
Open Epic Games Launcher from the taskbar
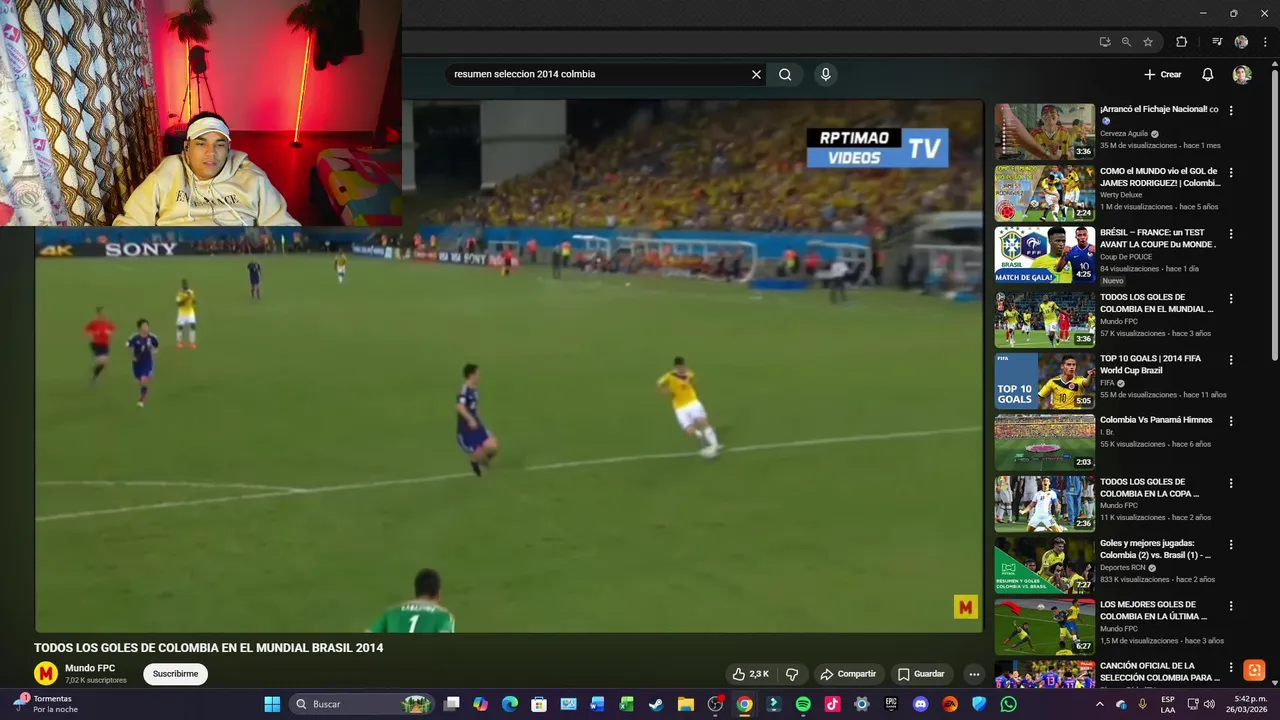pos(891,704)
